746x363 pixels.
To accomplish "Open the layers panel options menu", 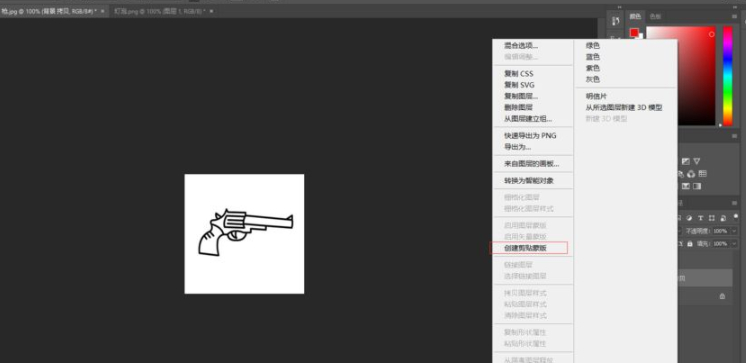I will [735, 203].
